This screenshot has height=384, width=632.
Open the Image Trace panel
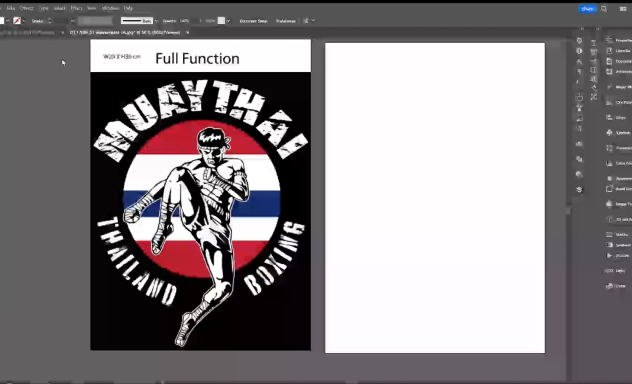coord(619,204)
